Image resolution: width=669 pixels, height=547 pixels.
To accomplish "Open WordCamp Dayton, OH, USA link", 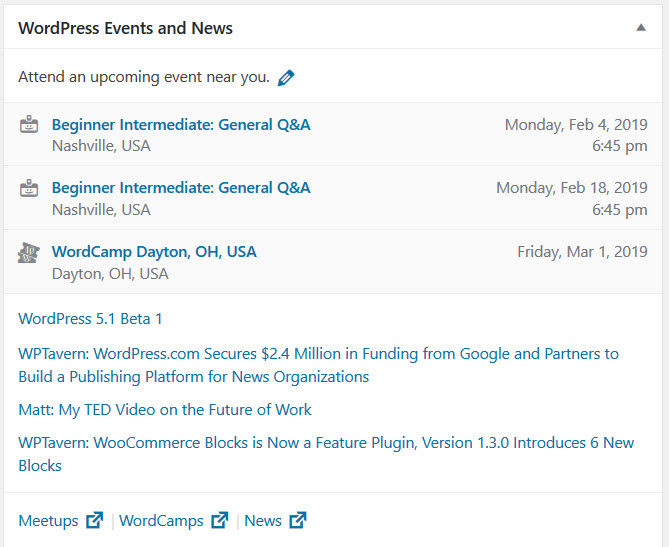I will tap(154, 251).
